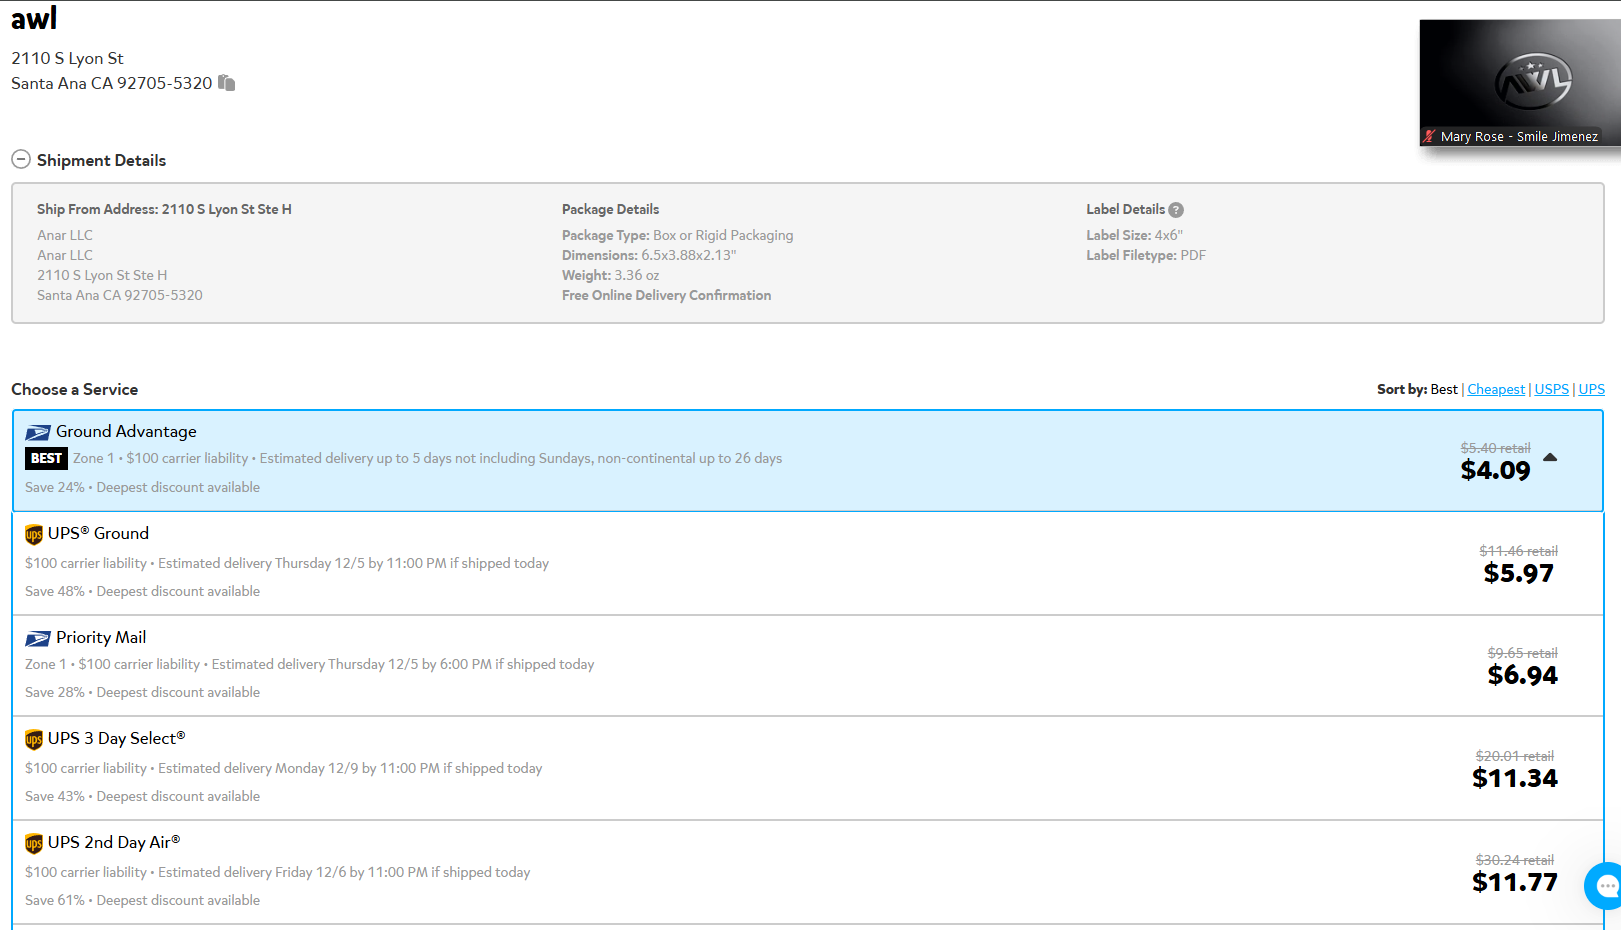Click the awl recipient name heading
The width and height of the screenshot is (1621, 930).
(34, 18)
